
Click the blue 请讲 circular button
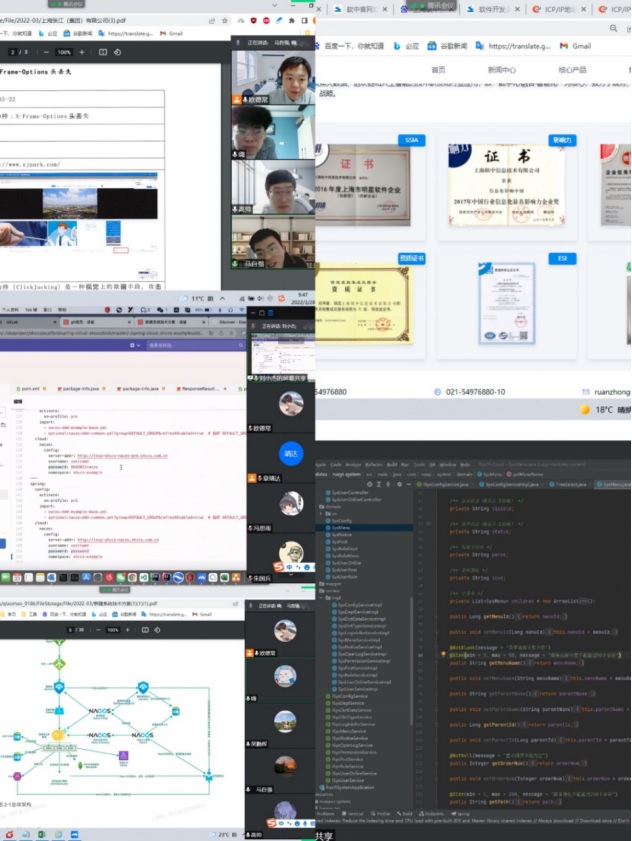290,453
